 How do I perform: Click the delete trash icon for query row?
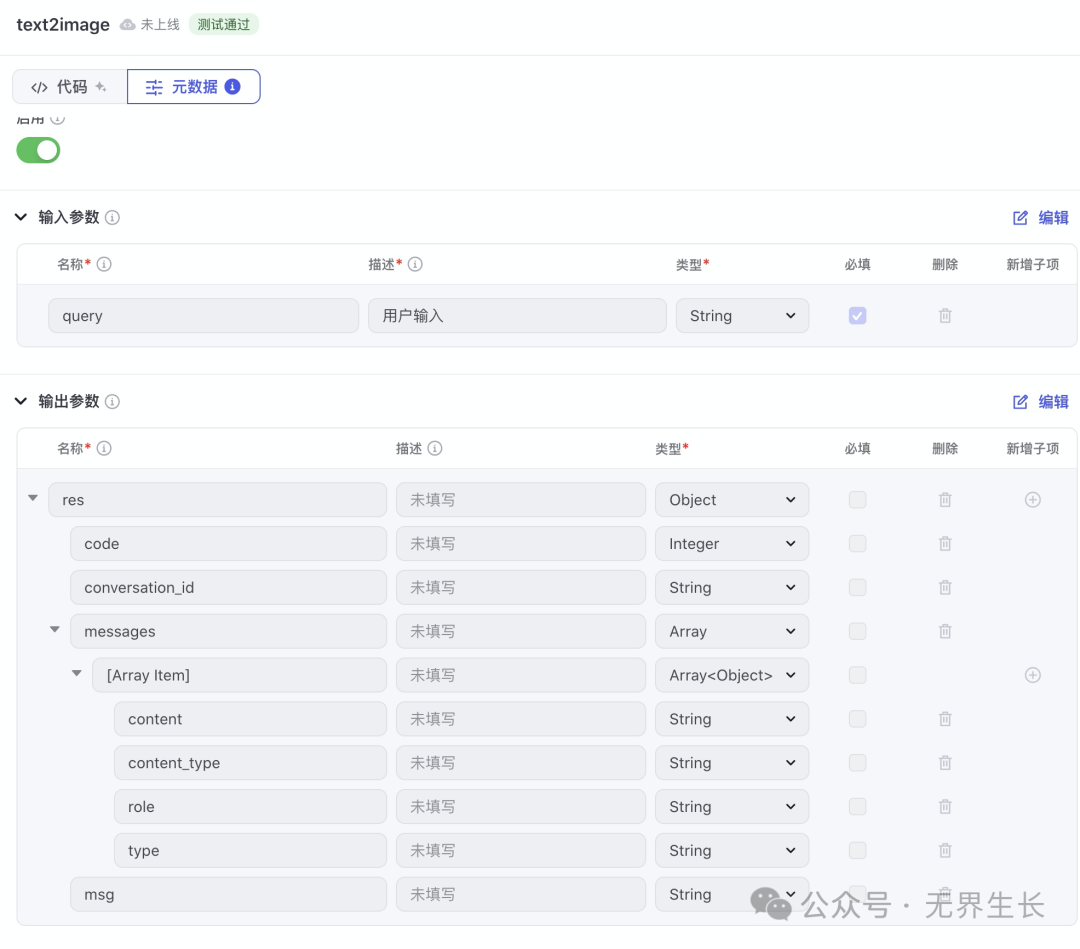[x=945, y=316]
